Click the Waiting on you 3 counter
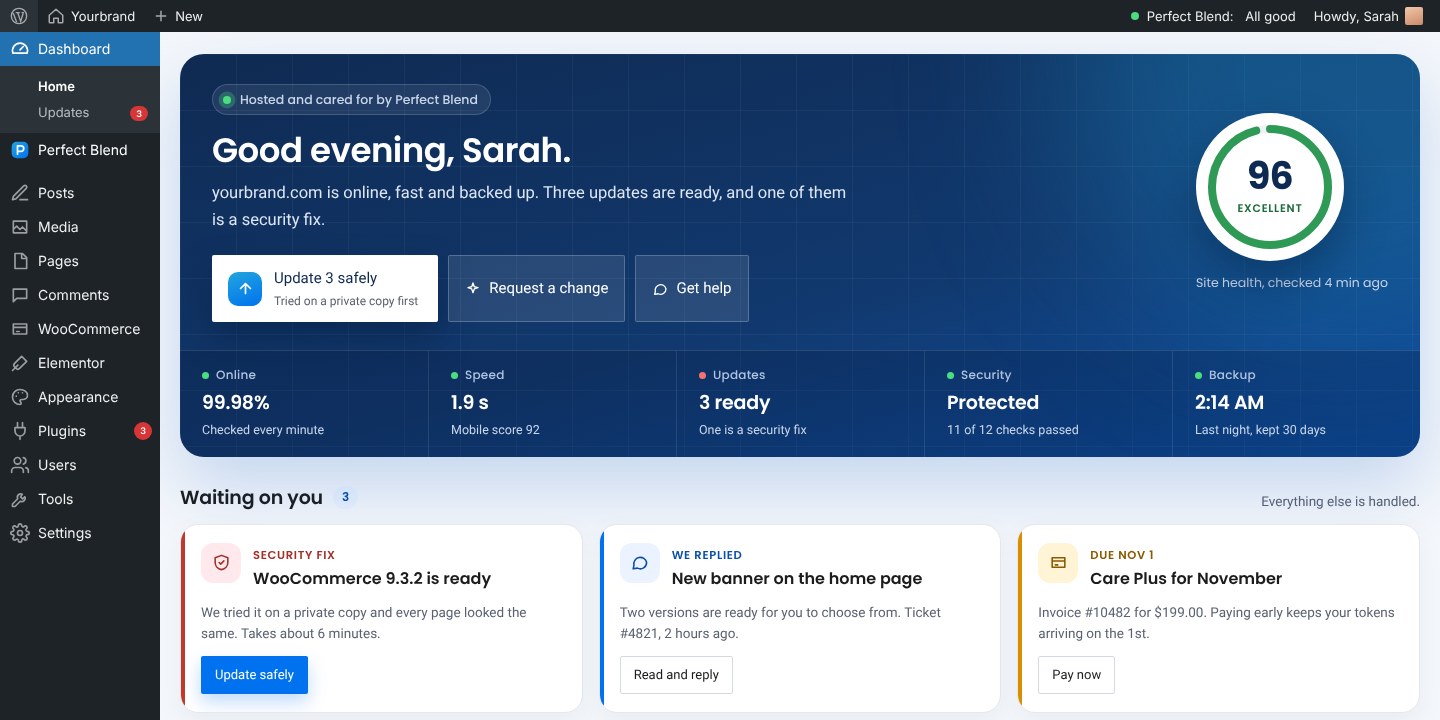 [x=345, y=497]
